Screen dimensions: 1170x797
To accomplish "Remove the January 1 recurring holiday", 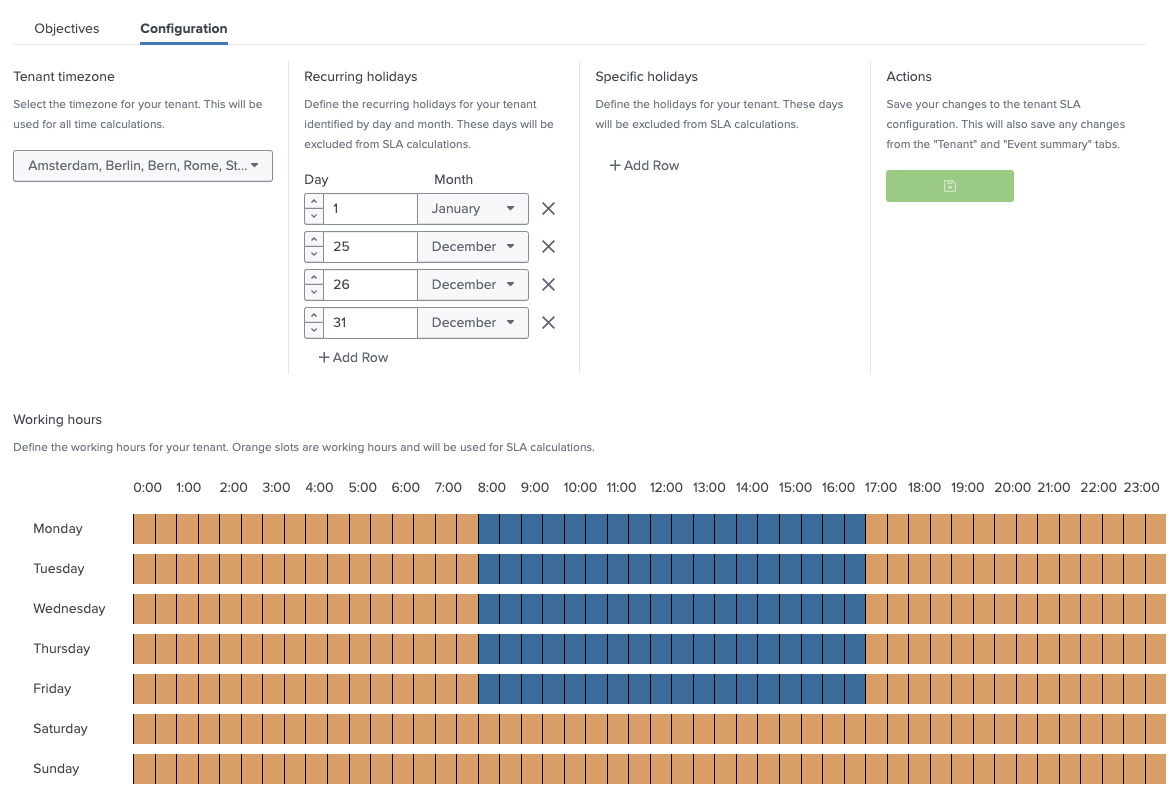I will coord(548,208).
